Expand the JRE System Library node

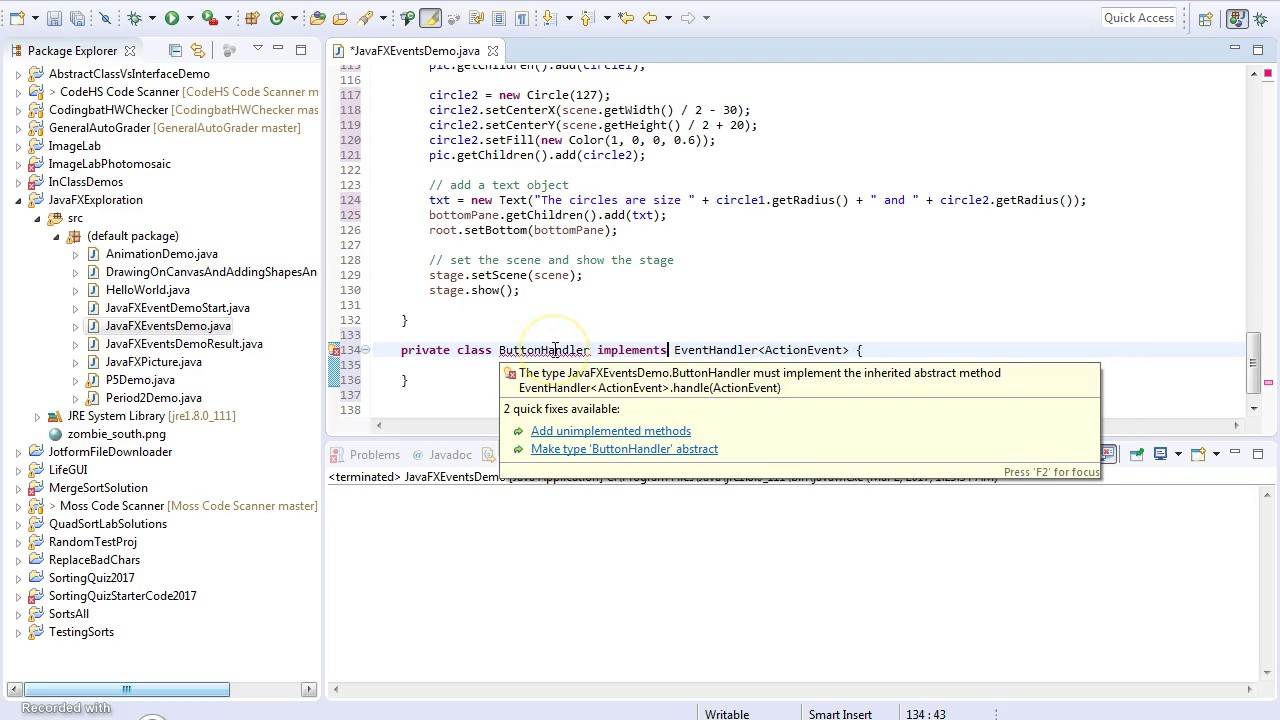click(x=37, y=416)
